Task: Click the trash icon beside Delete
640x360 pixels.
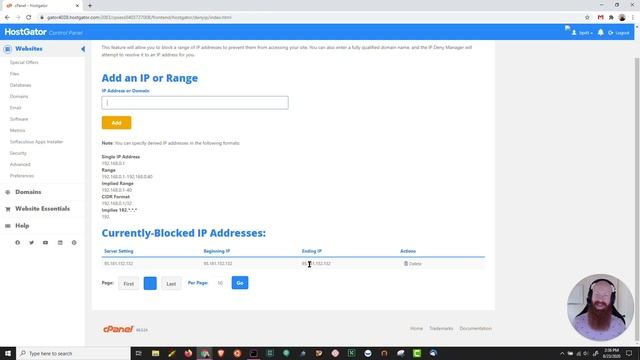Action: click(406, 264)
